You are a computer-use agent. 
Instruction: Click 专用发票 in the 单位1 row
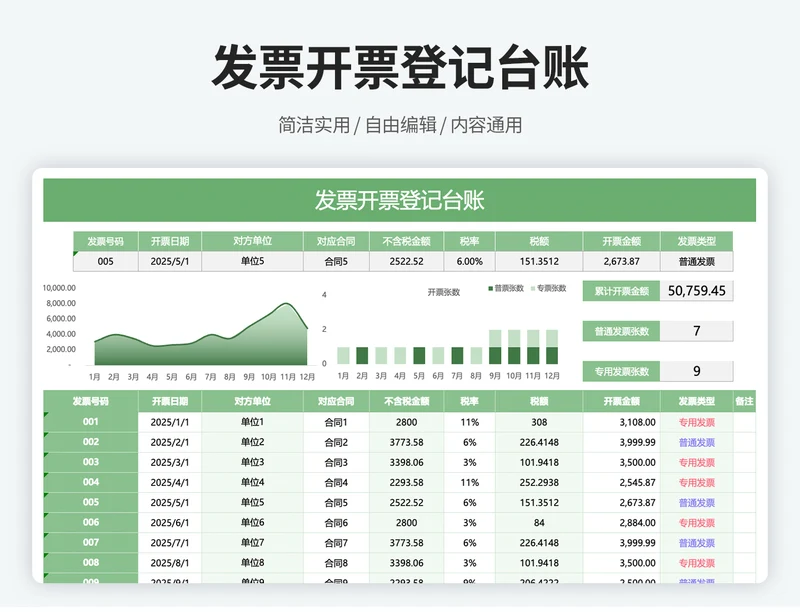click(x=696, y=422)
